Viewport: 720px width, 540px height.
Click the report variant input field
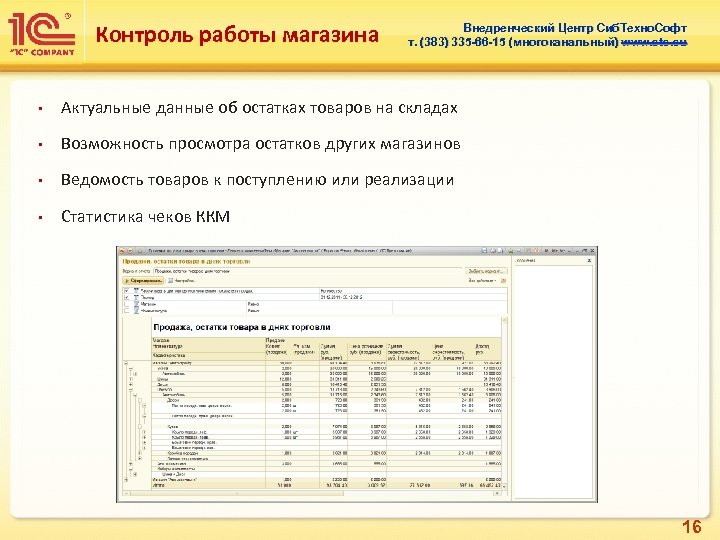point(308,271)
